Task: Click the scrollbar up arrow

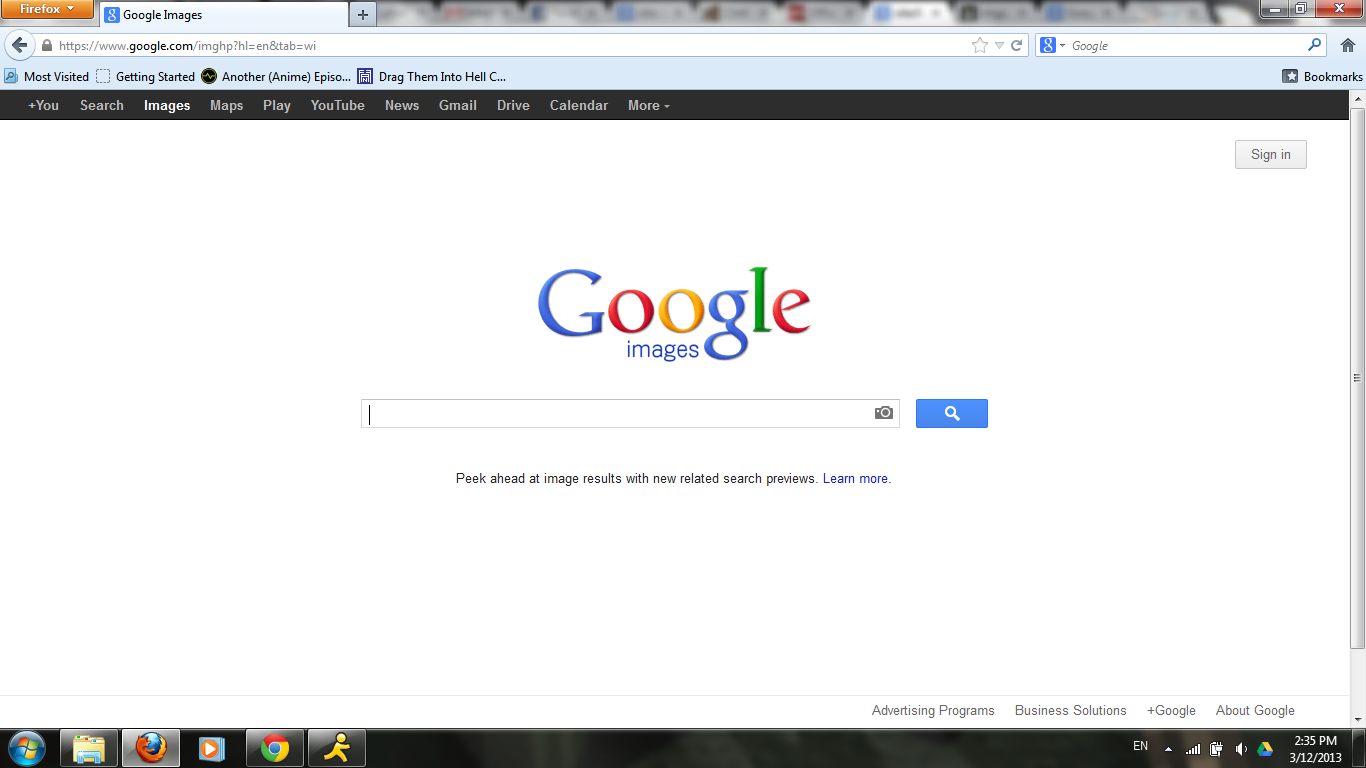Action: coord(1357,98)
